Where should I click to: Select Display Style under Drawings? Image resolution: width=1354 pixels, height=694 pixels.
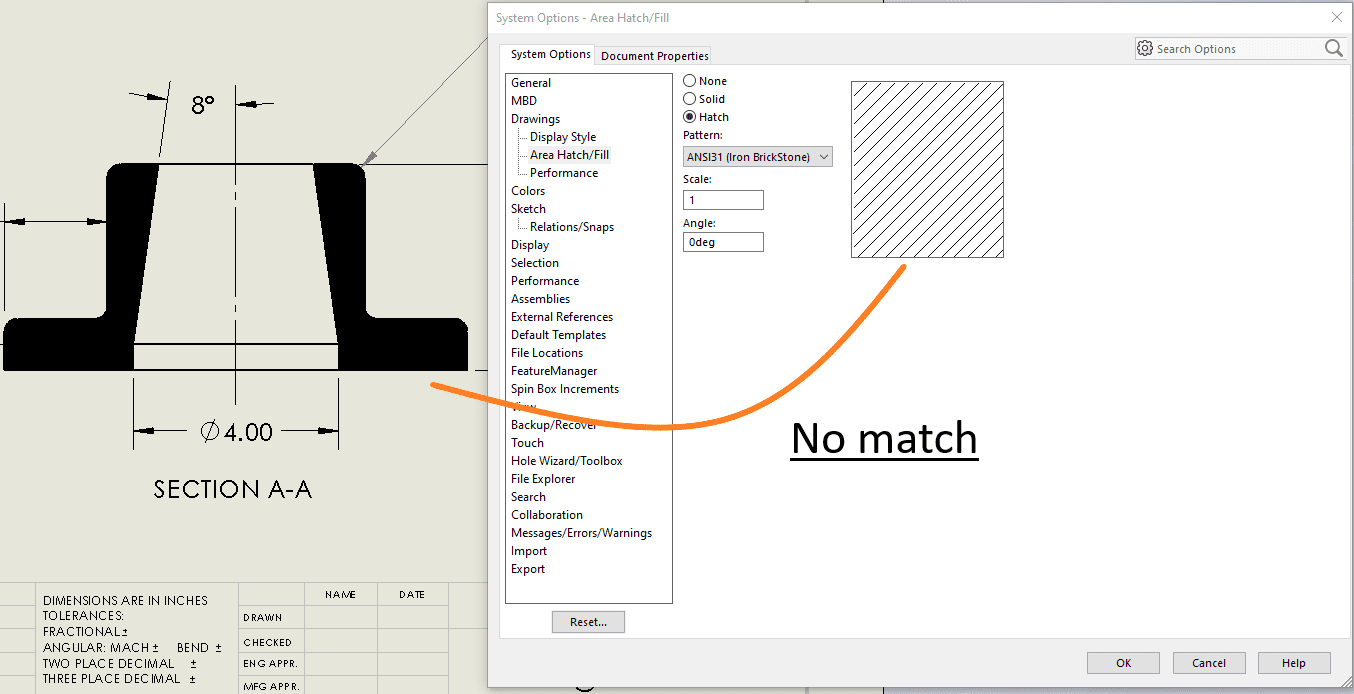(559, 136)
